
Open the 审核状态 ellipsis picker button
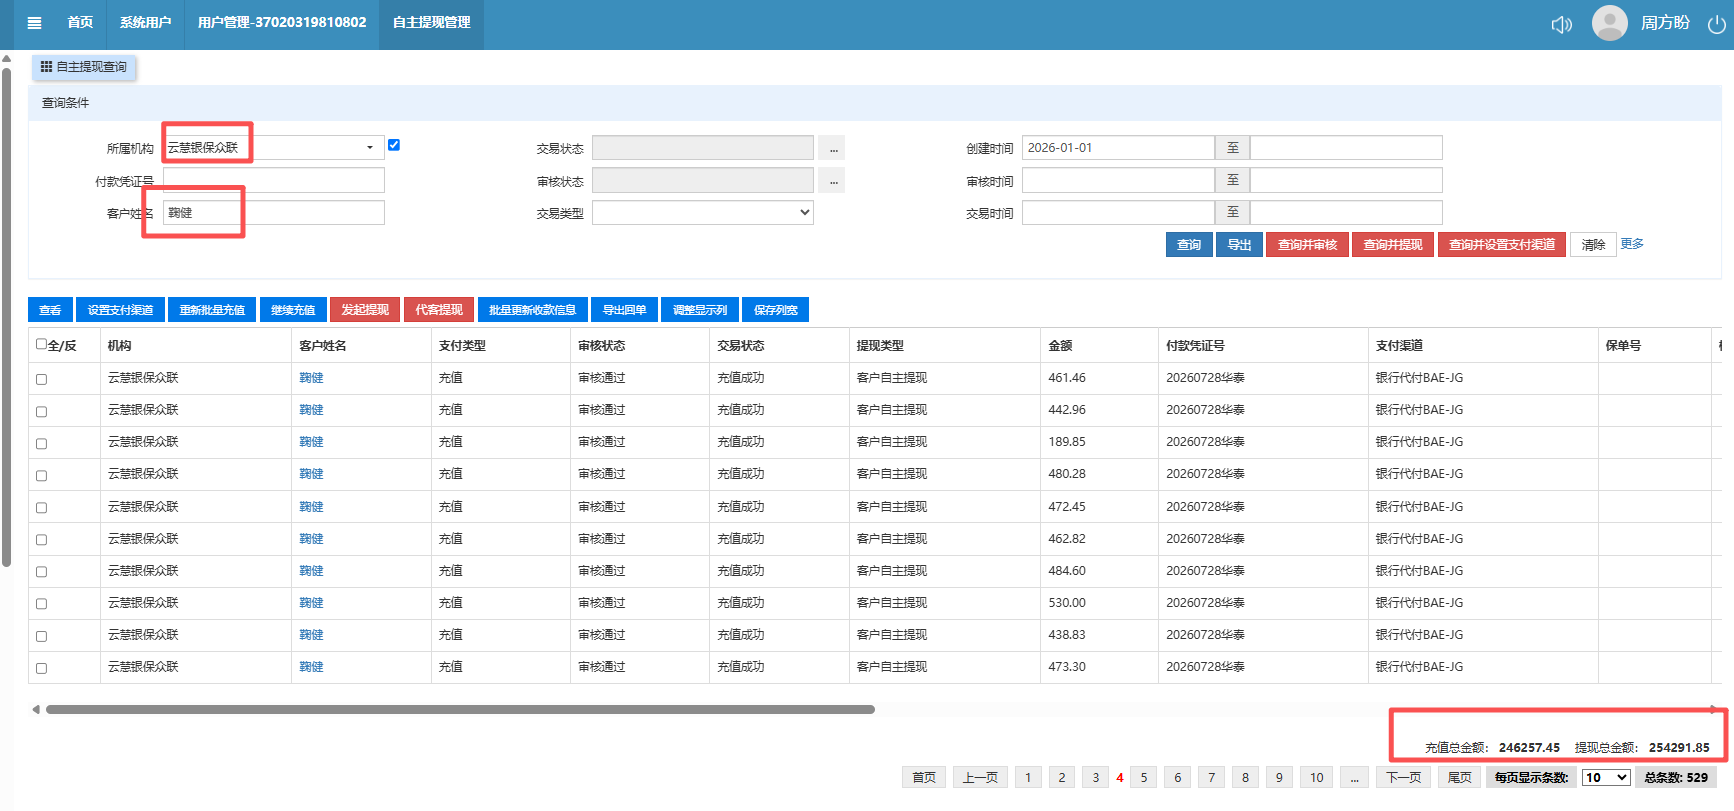pos(833,181)
